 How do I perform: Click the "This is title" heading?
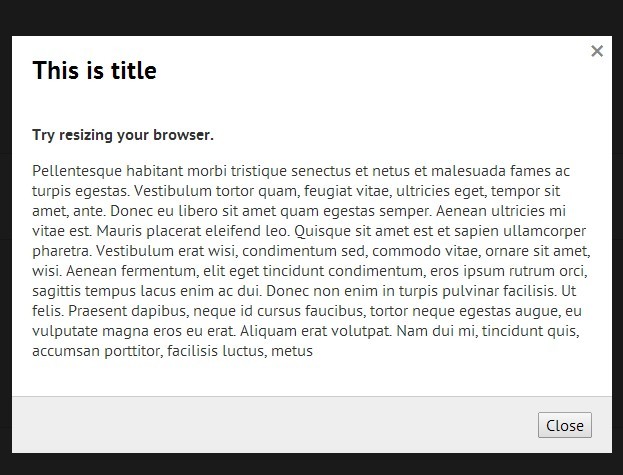(x=94, y=71)
